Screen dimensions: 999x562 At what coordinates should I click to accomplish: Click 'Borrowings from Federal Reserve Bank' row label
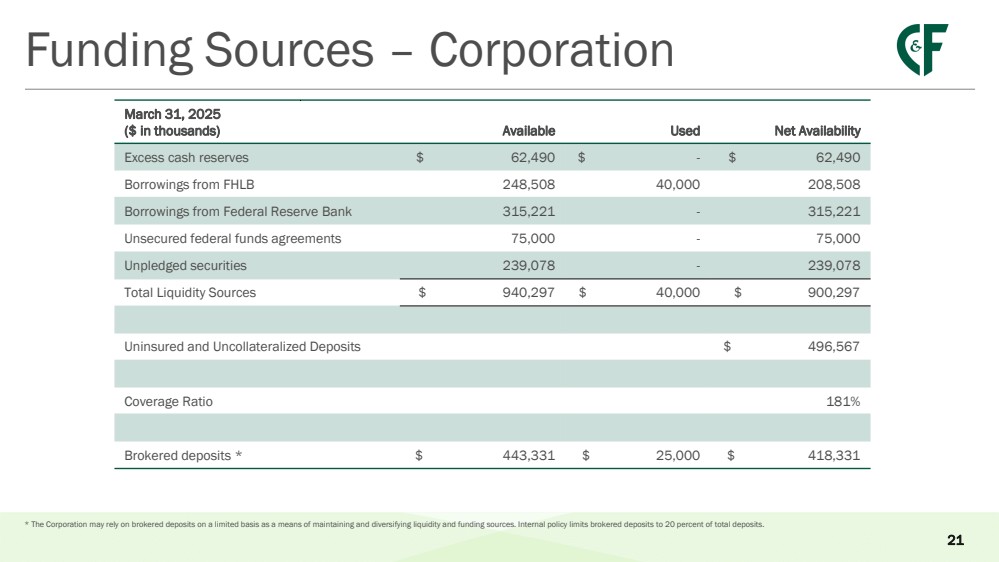(x=238, y=212)
